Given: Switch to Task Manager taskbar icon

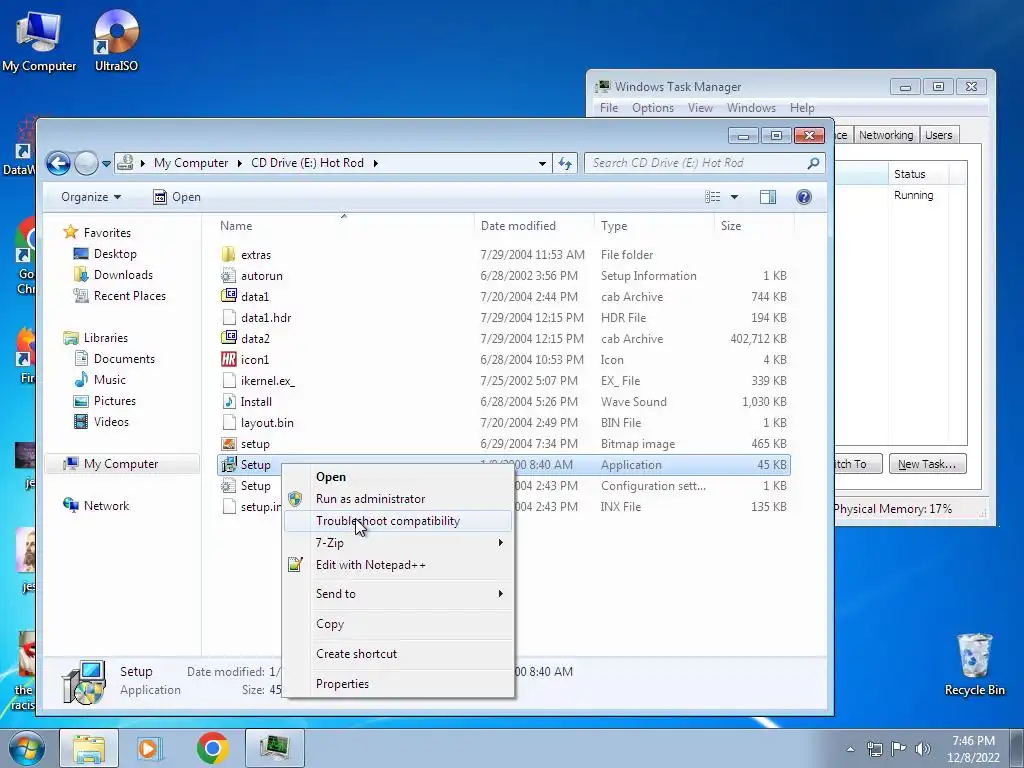Looking at the screenshot, I should pyautogui.click(x=274, y=749).
